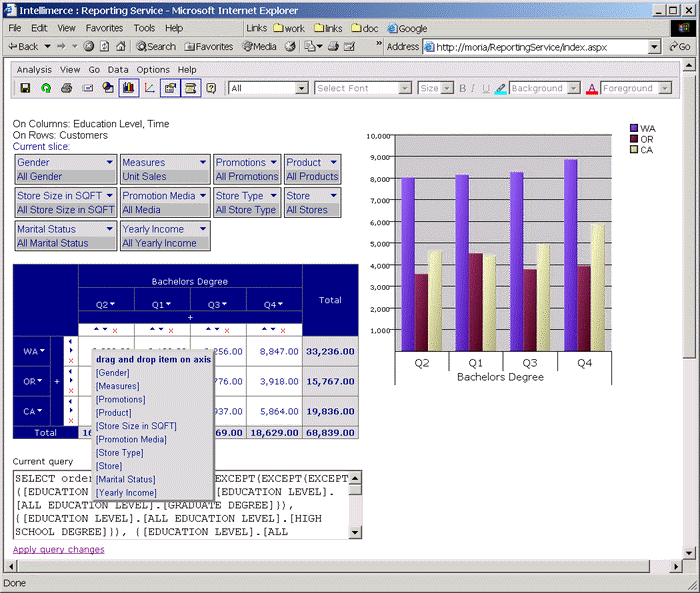Choose [Promotions] in the axis popup
Viewport: 700px width, 593px height.
point(121,399)
